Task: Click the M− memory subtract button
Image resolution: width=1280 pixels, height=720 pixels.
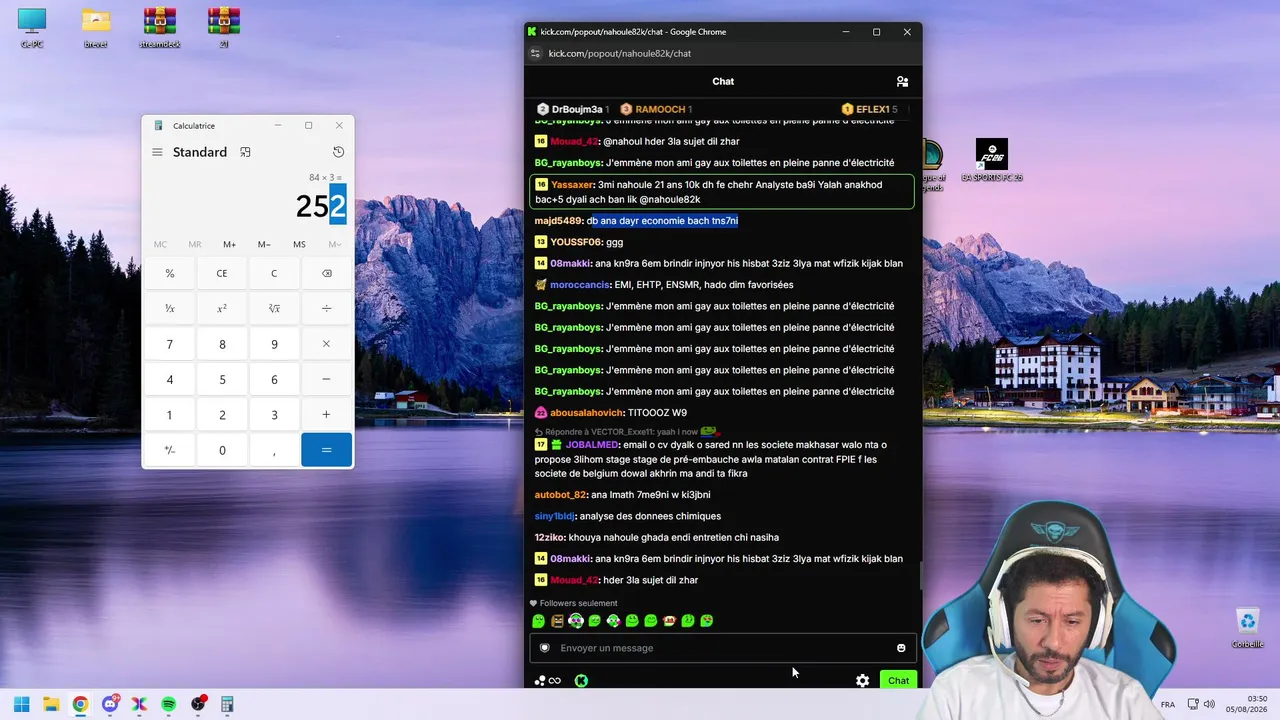Action: (264, 244)
